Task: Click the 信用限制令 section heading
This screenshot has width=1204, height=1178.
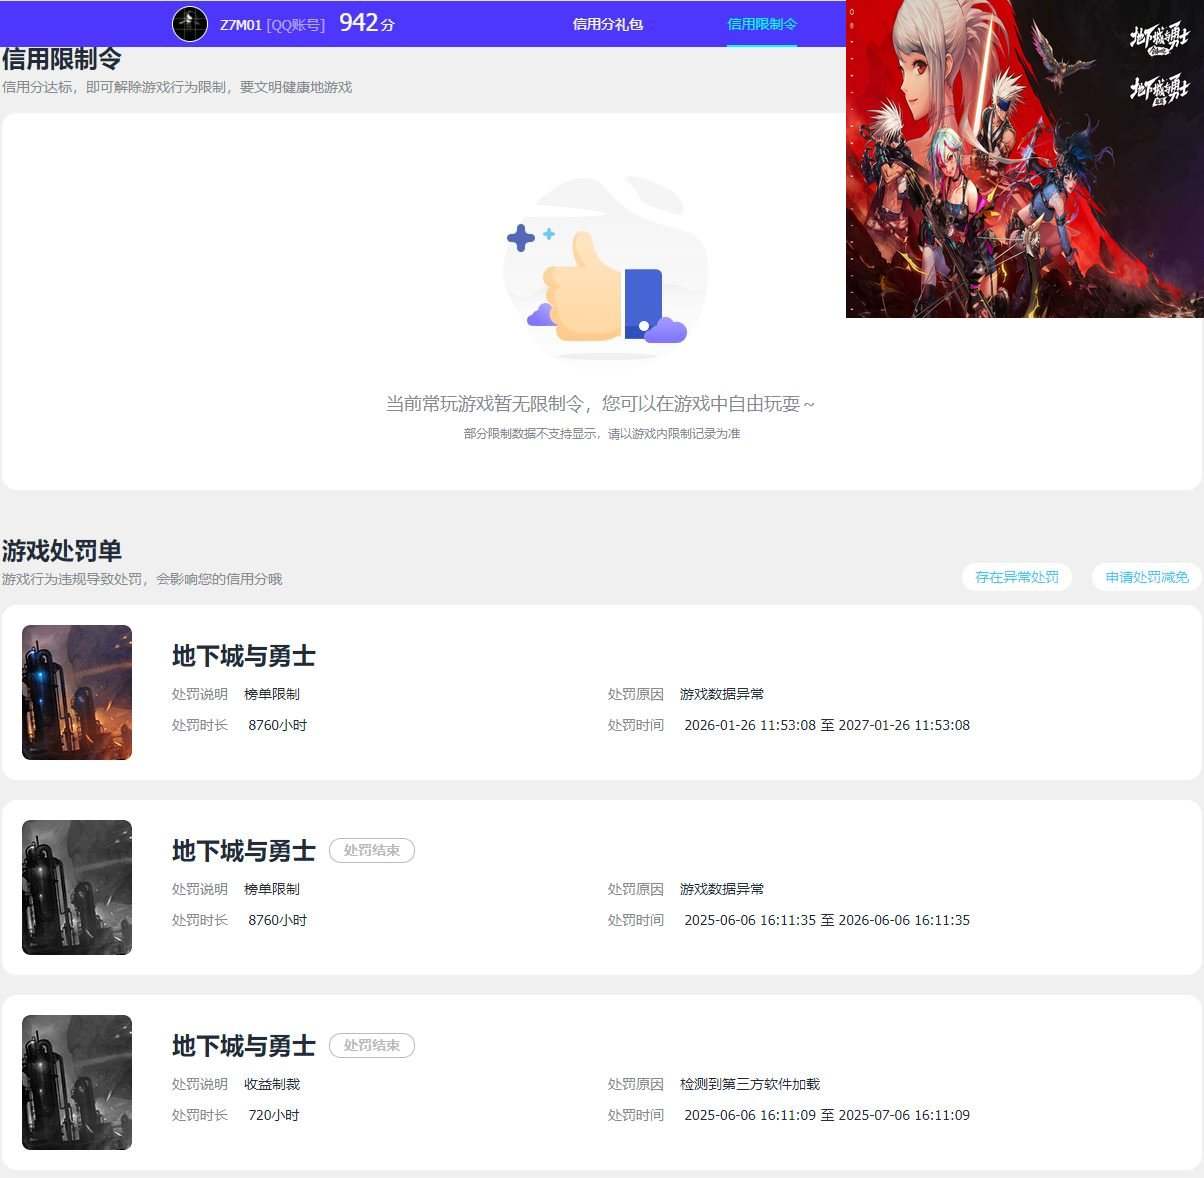Action: point(62,59)
